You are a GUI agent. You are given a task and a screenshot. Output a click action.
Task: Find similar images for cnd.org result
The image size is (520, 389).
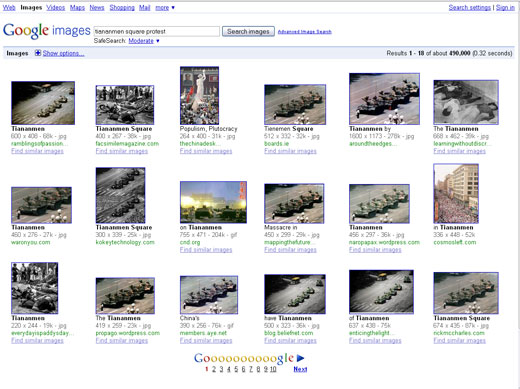coord(206,250)
